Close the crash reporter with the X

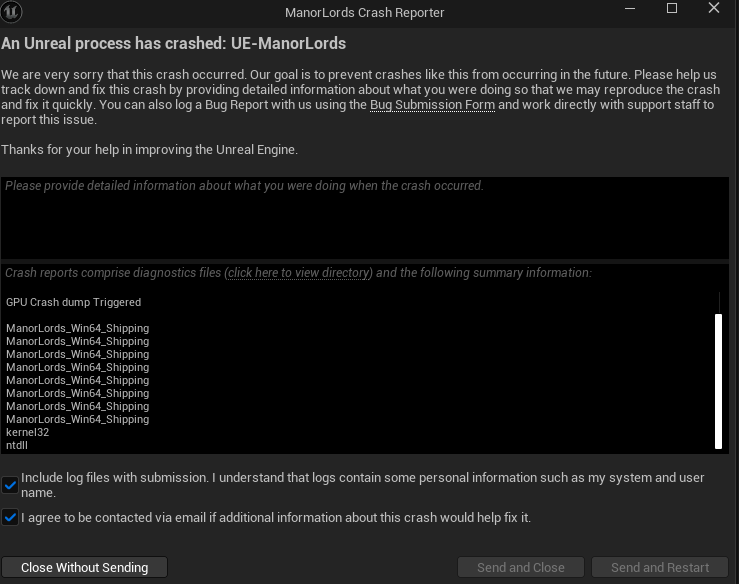coord(714,9)
